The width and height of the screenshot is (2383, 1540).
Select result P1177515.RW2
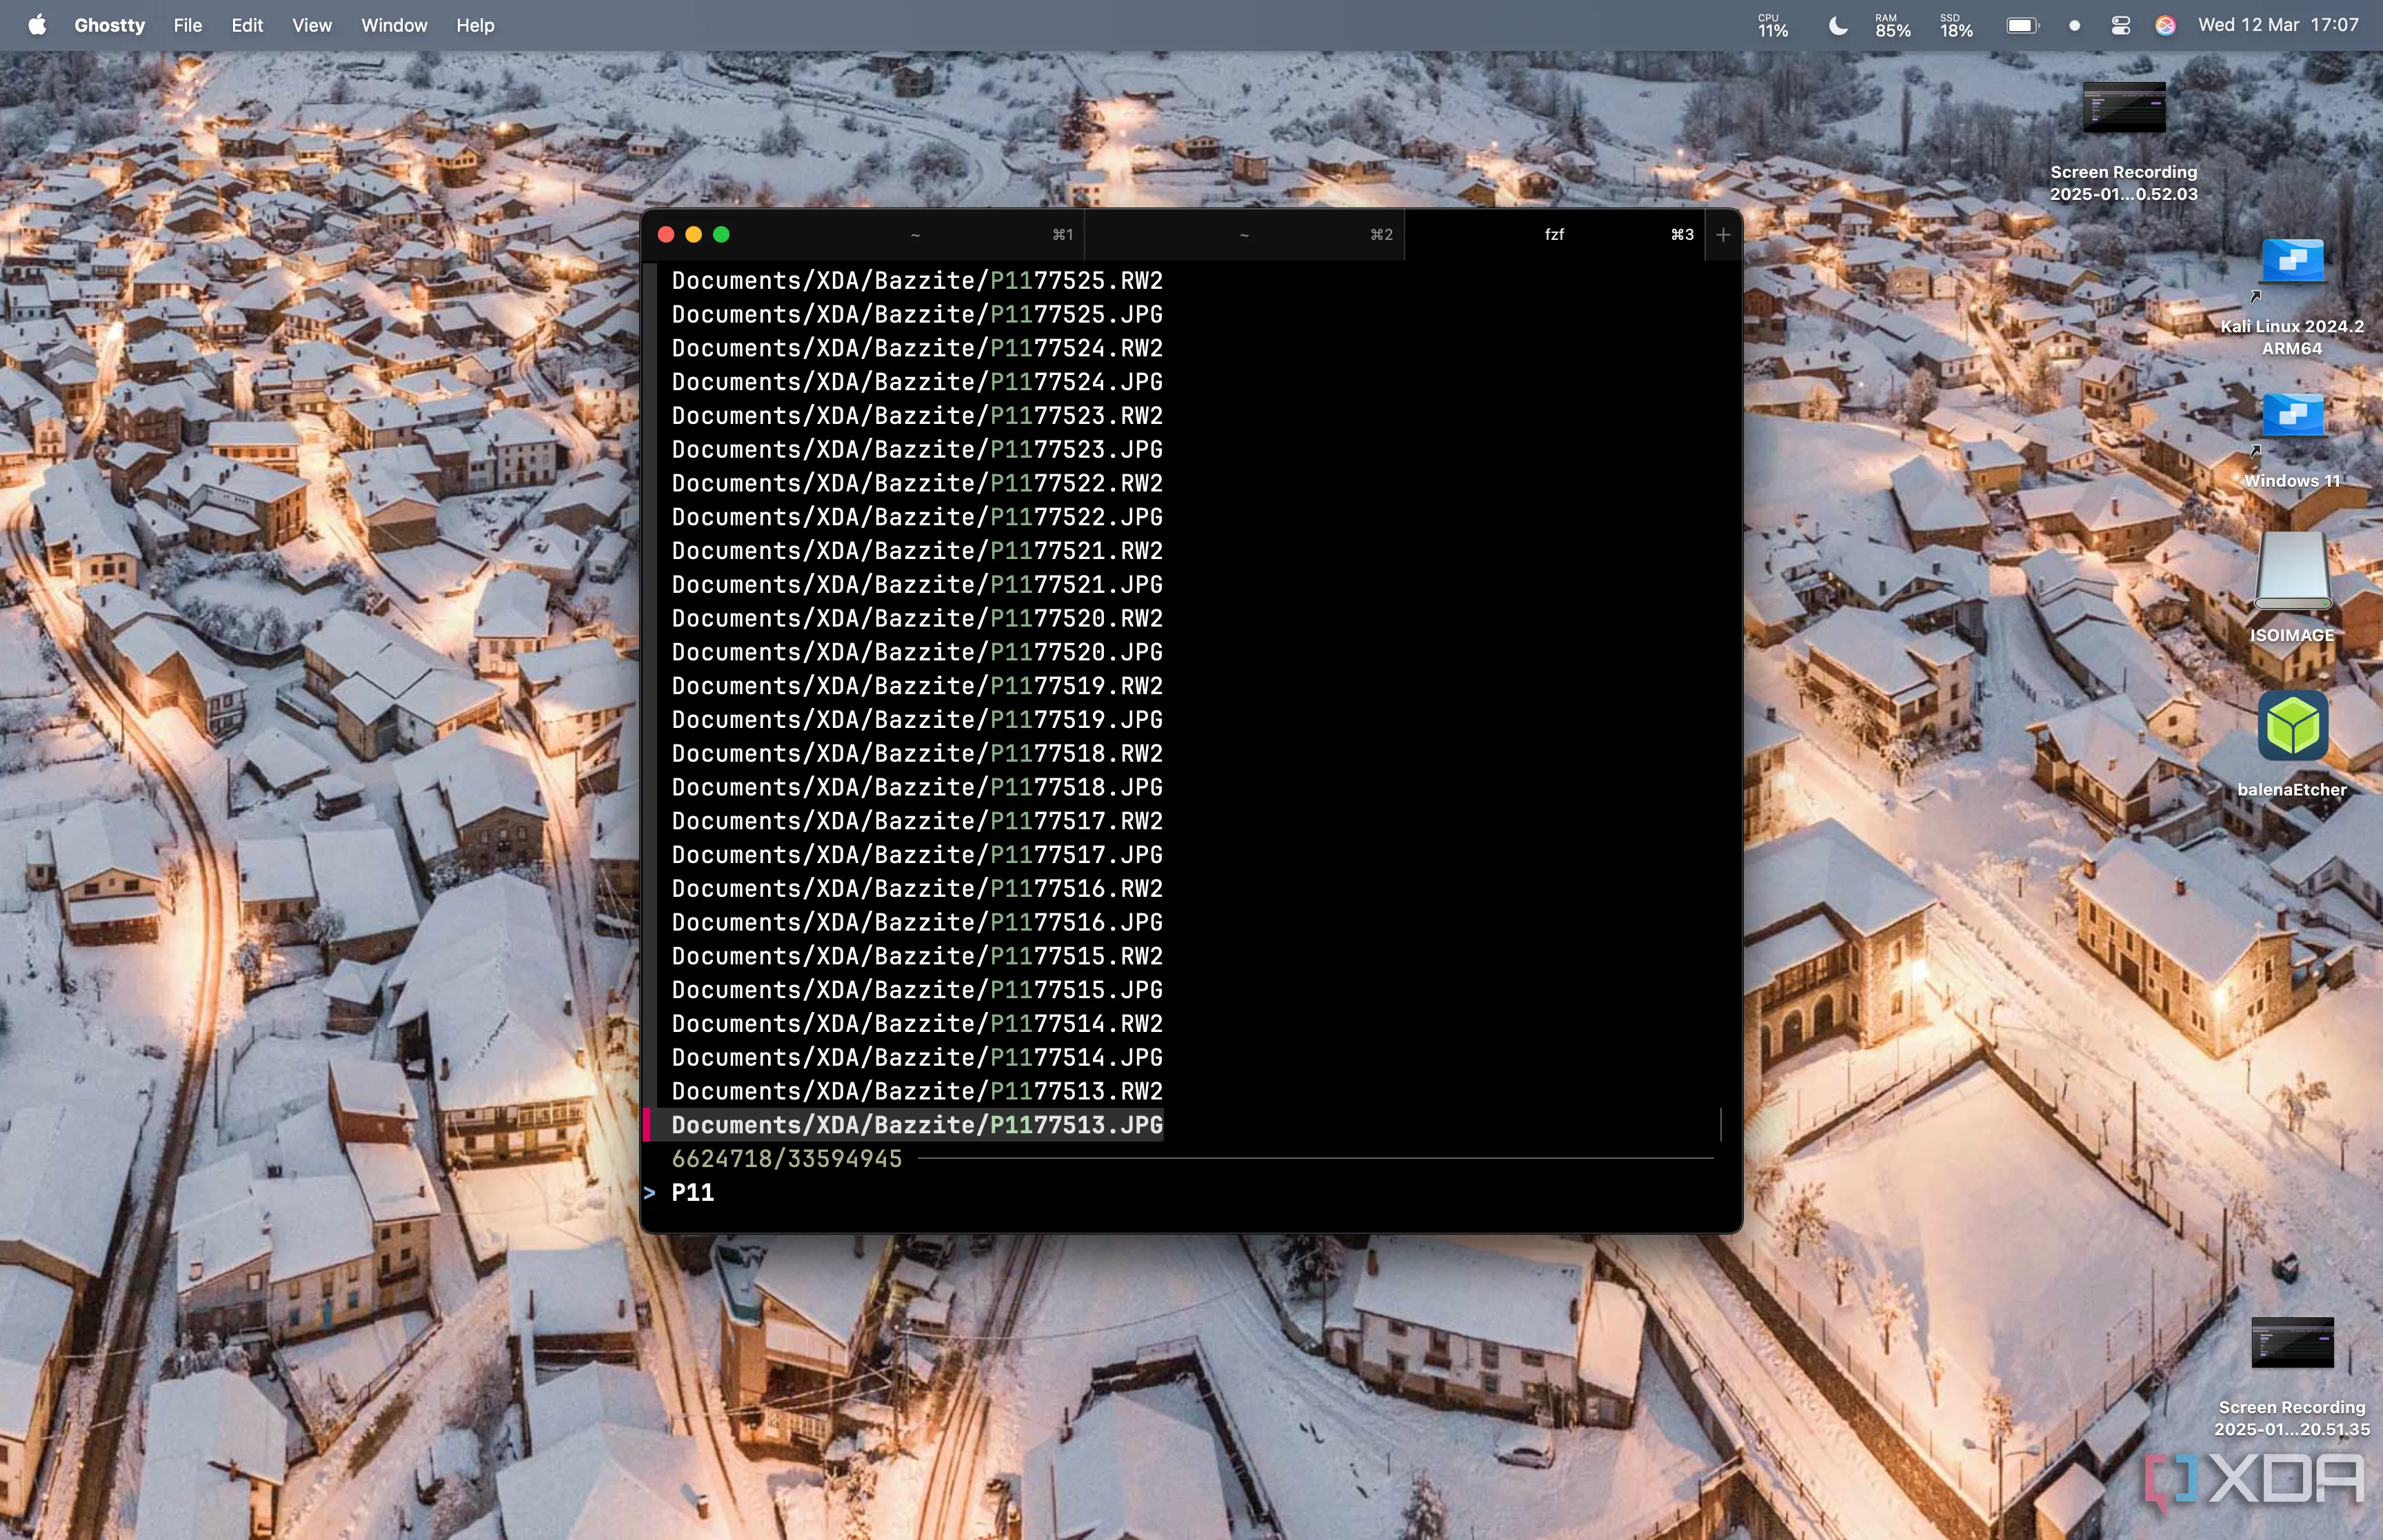917,956
